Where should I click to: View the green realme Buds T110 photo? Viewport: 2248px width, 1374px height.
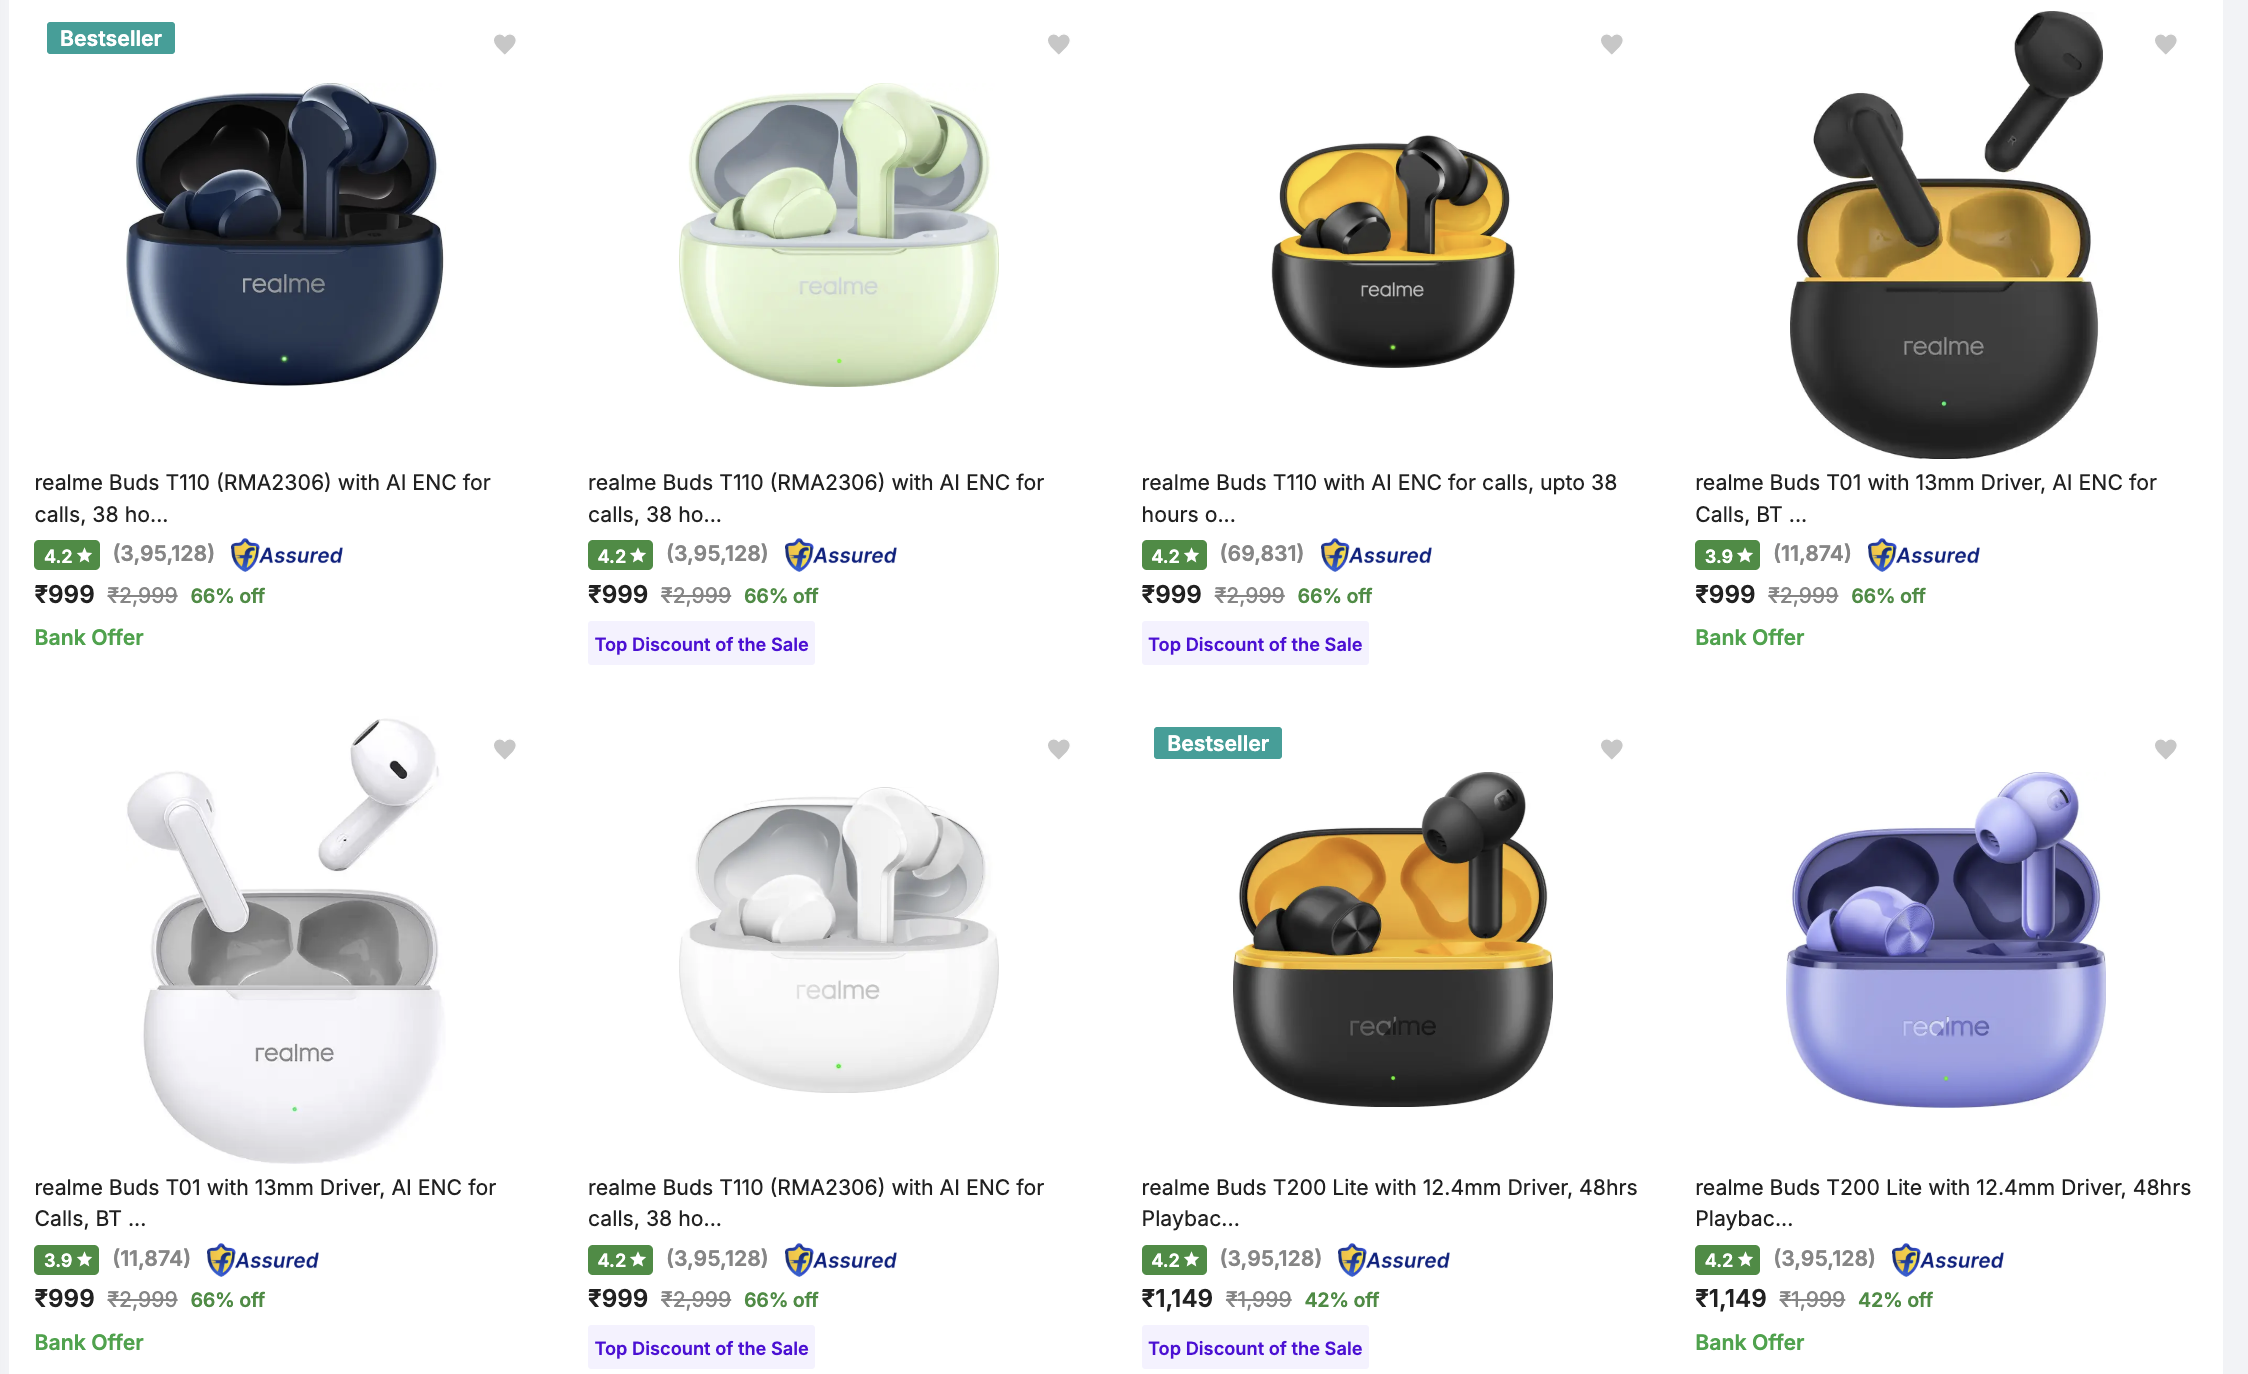click(838, 235)
